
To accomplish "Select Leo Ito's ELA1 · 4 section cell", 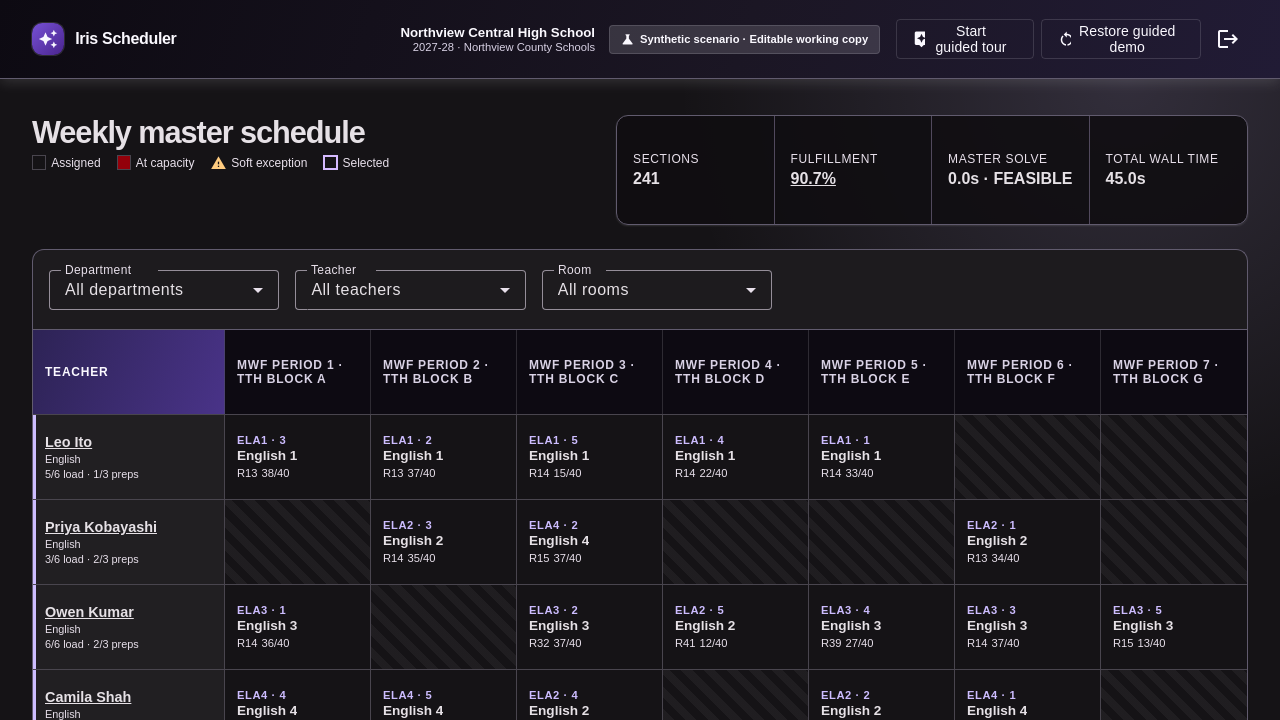I will pos(736,457).
